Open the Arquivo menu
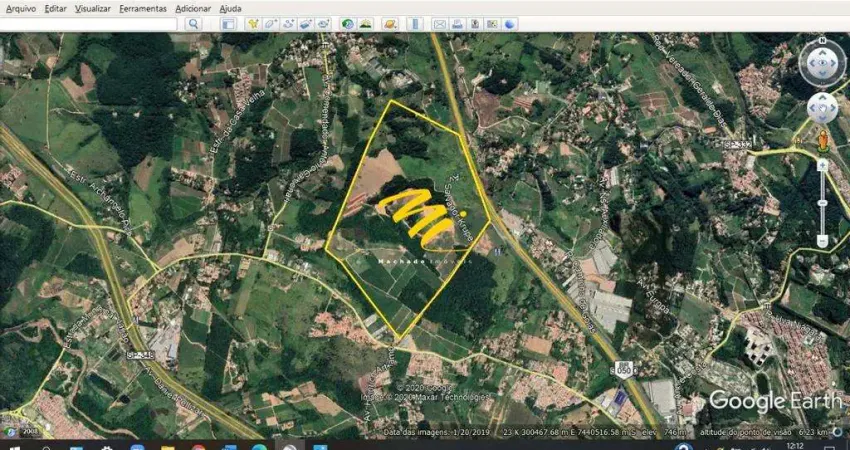The width and height of the screenshot is (850, 450). (x=21, y=9)
